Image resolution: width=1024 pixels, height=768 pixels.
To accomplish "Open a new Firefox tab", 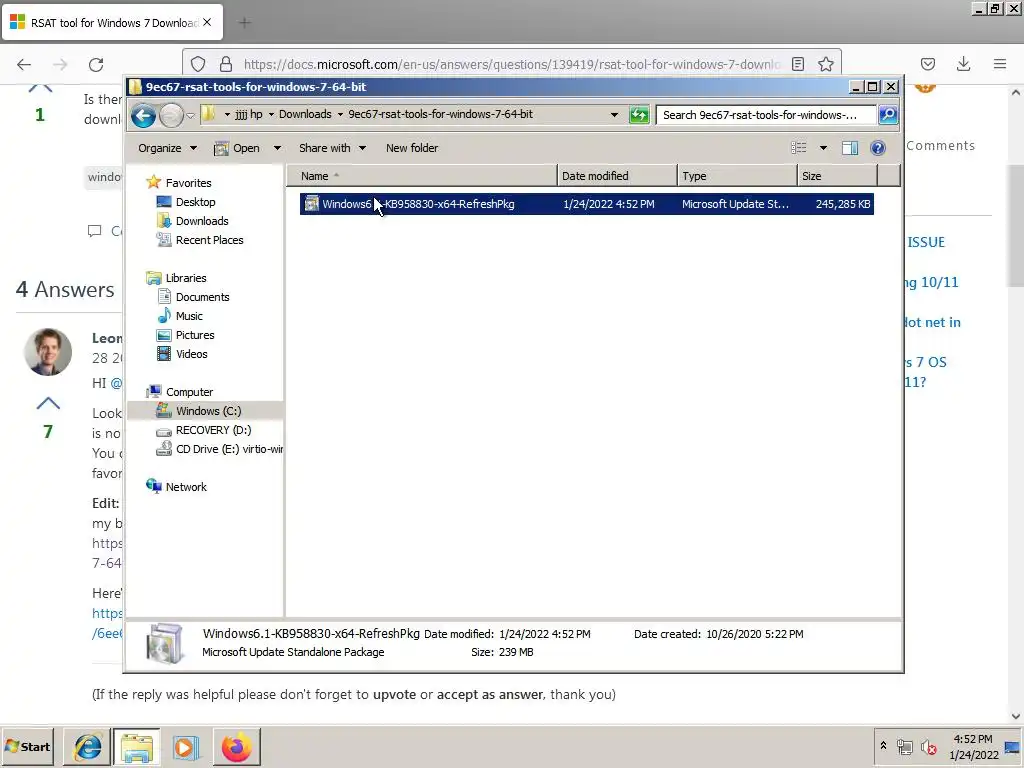I will (245, 23).
